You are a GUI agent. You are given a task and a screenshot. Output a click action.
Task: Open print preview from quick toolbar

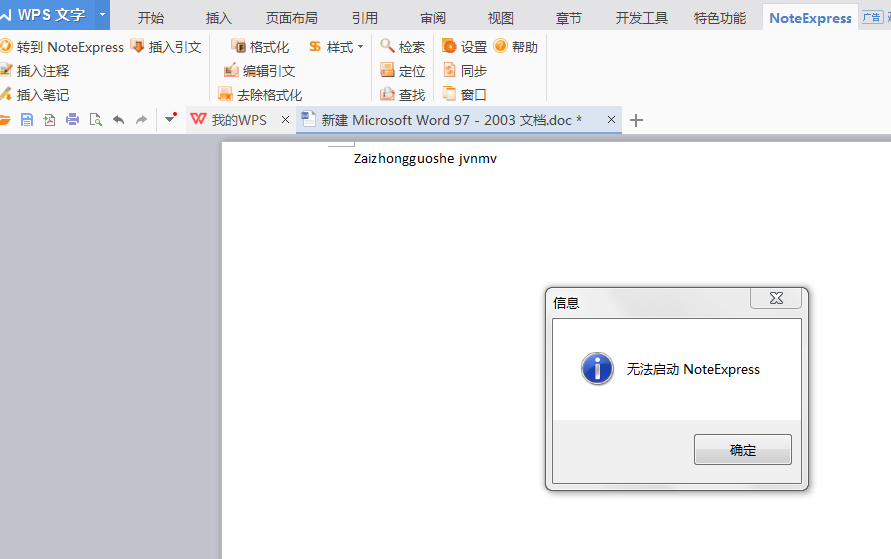(95, 120)
